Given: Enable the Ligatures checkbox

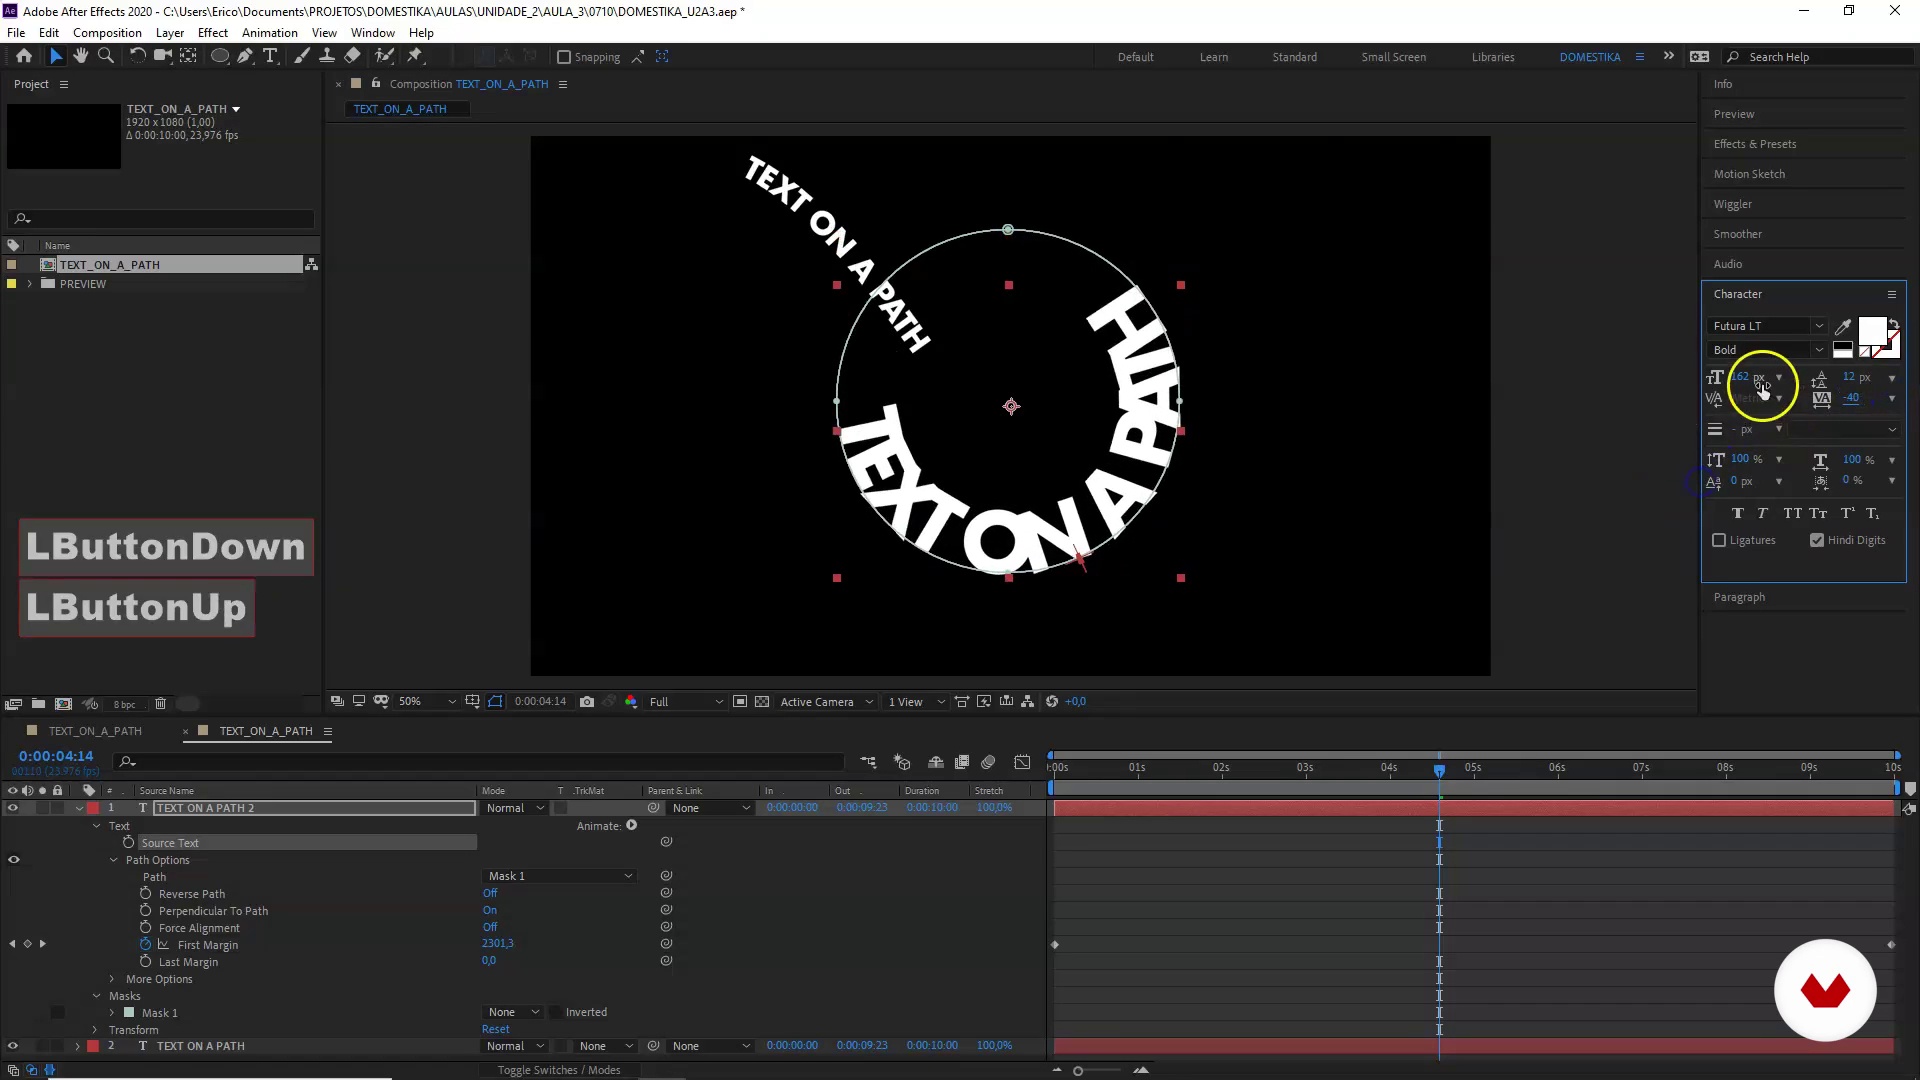Looking at the screenshot, I should click(x=1719, y=540).
